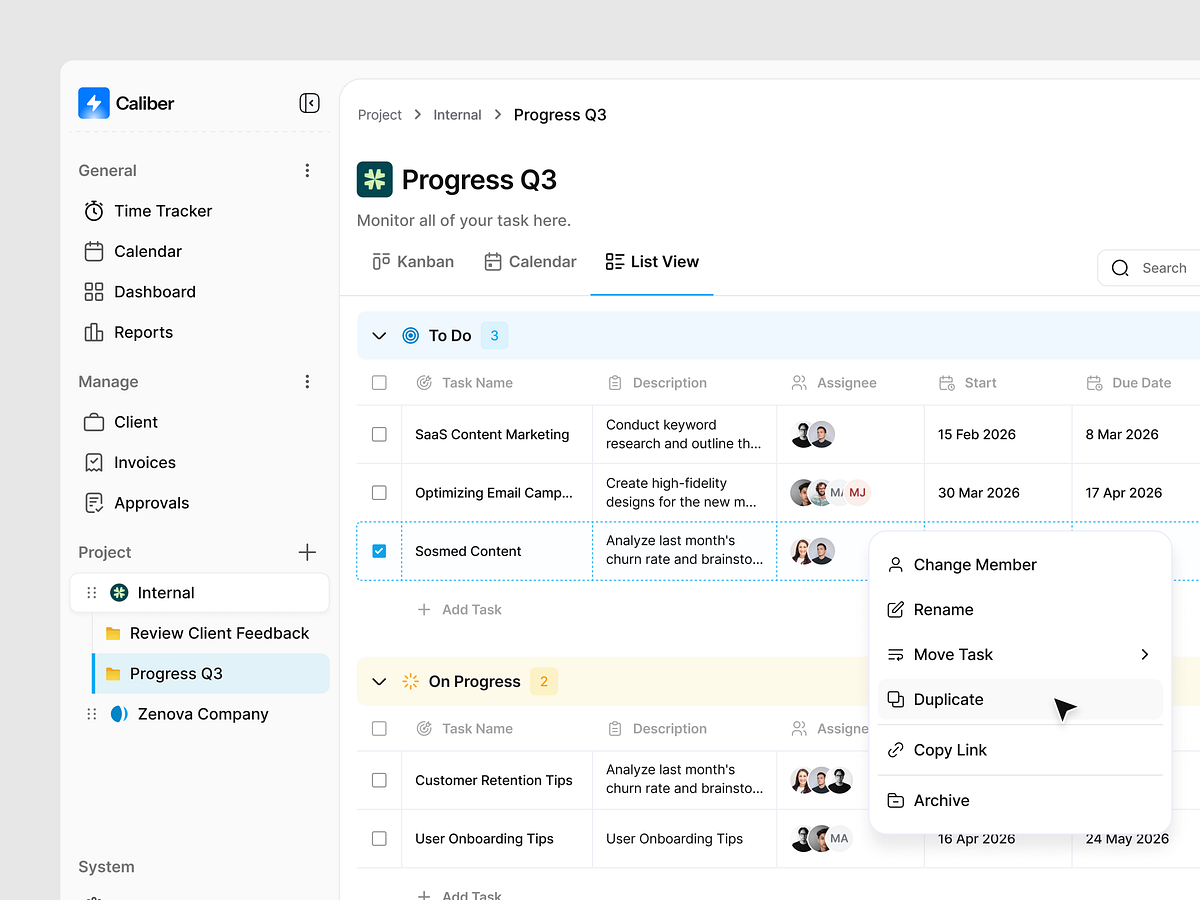Click the Calendar icon in sidebar
1200x900 pixels.
pyautogui.click(x=94, y=252)
